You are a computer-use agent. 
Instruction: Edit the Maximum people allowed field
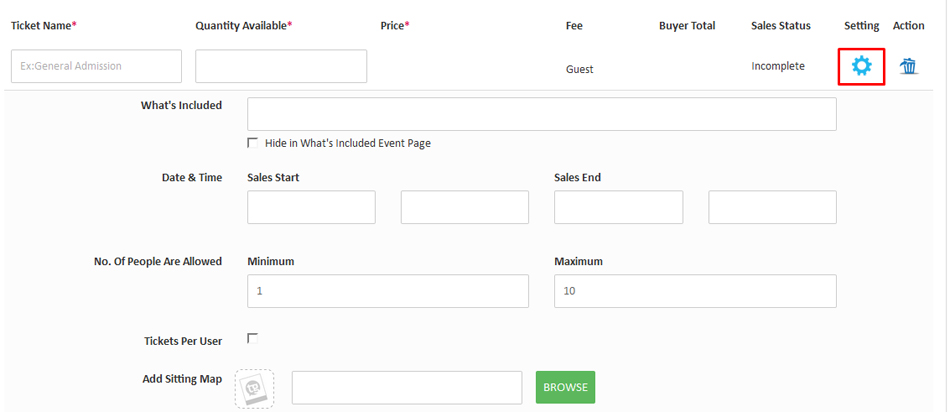(695, 291)
